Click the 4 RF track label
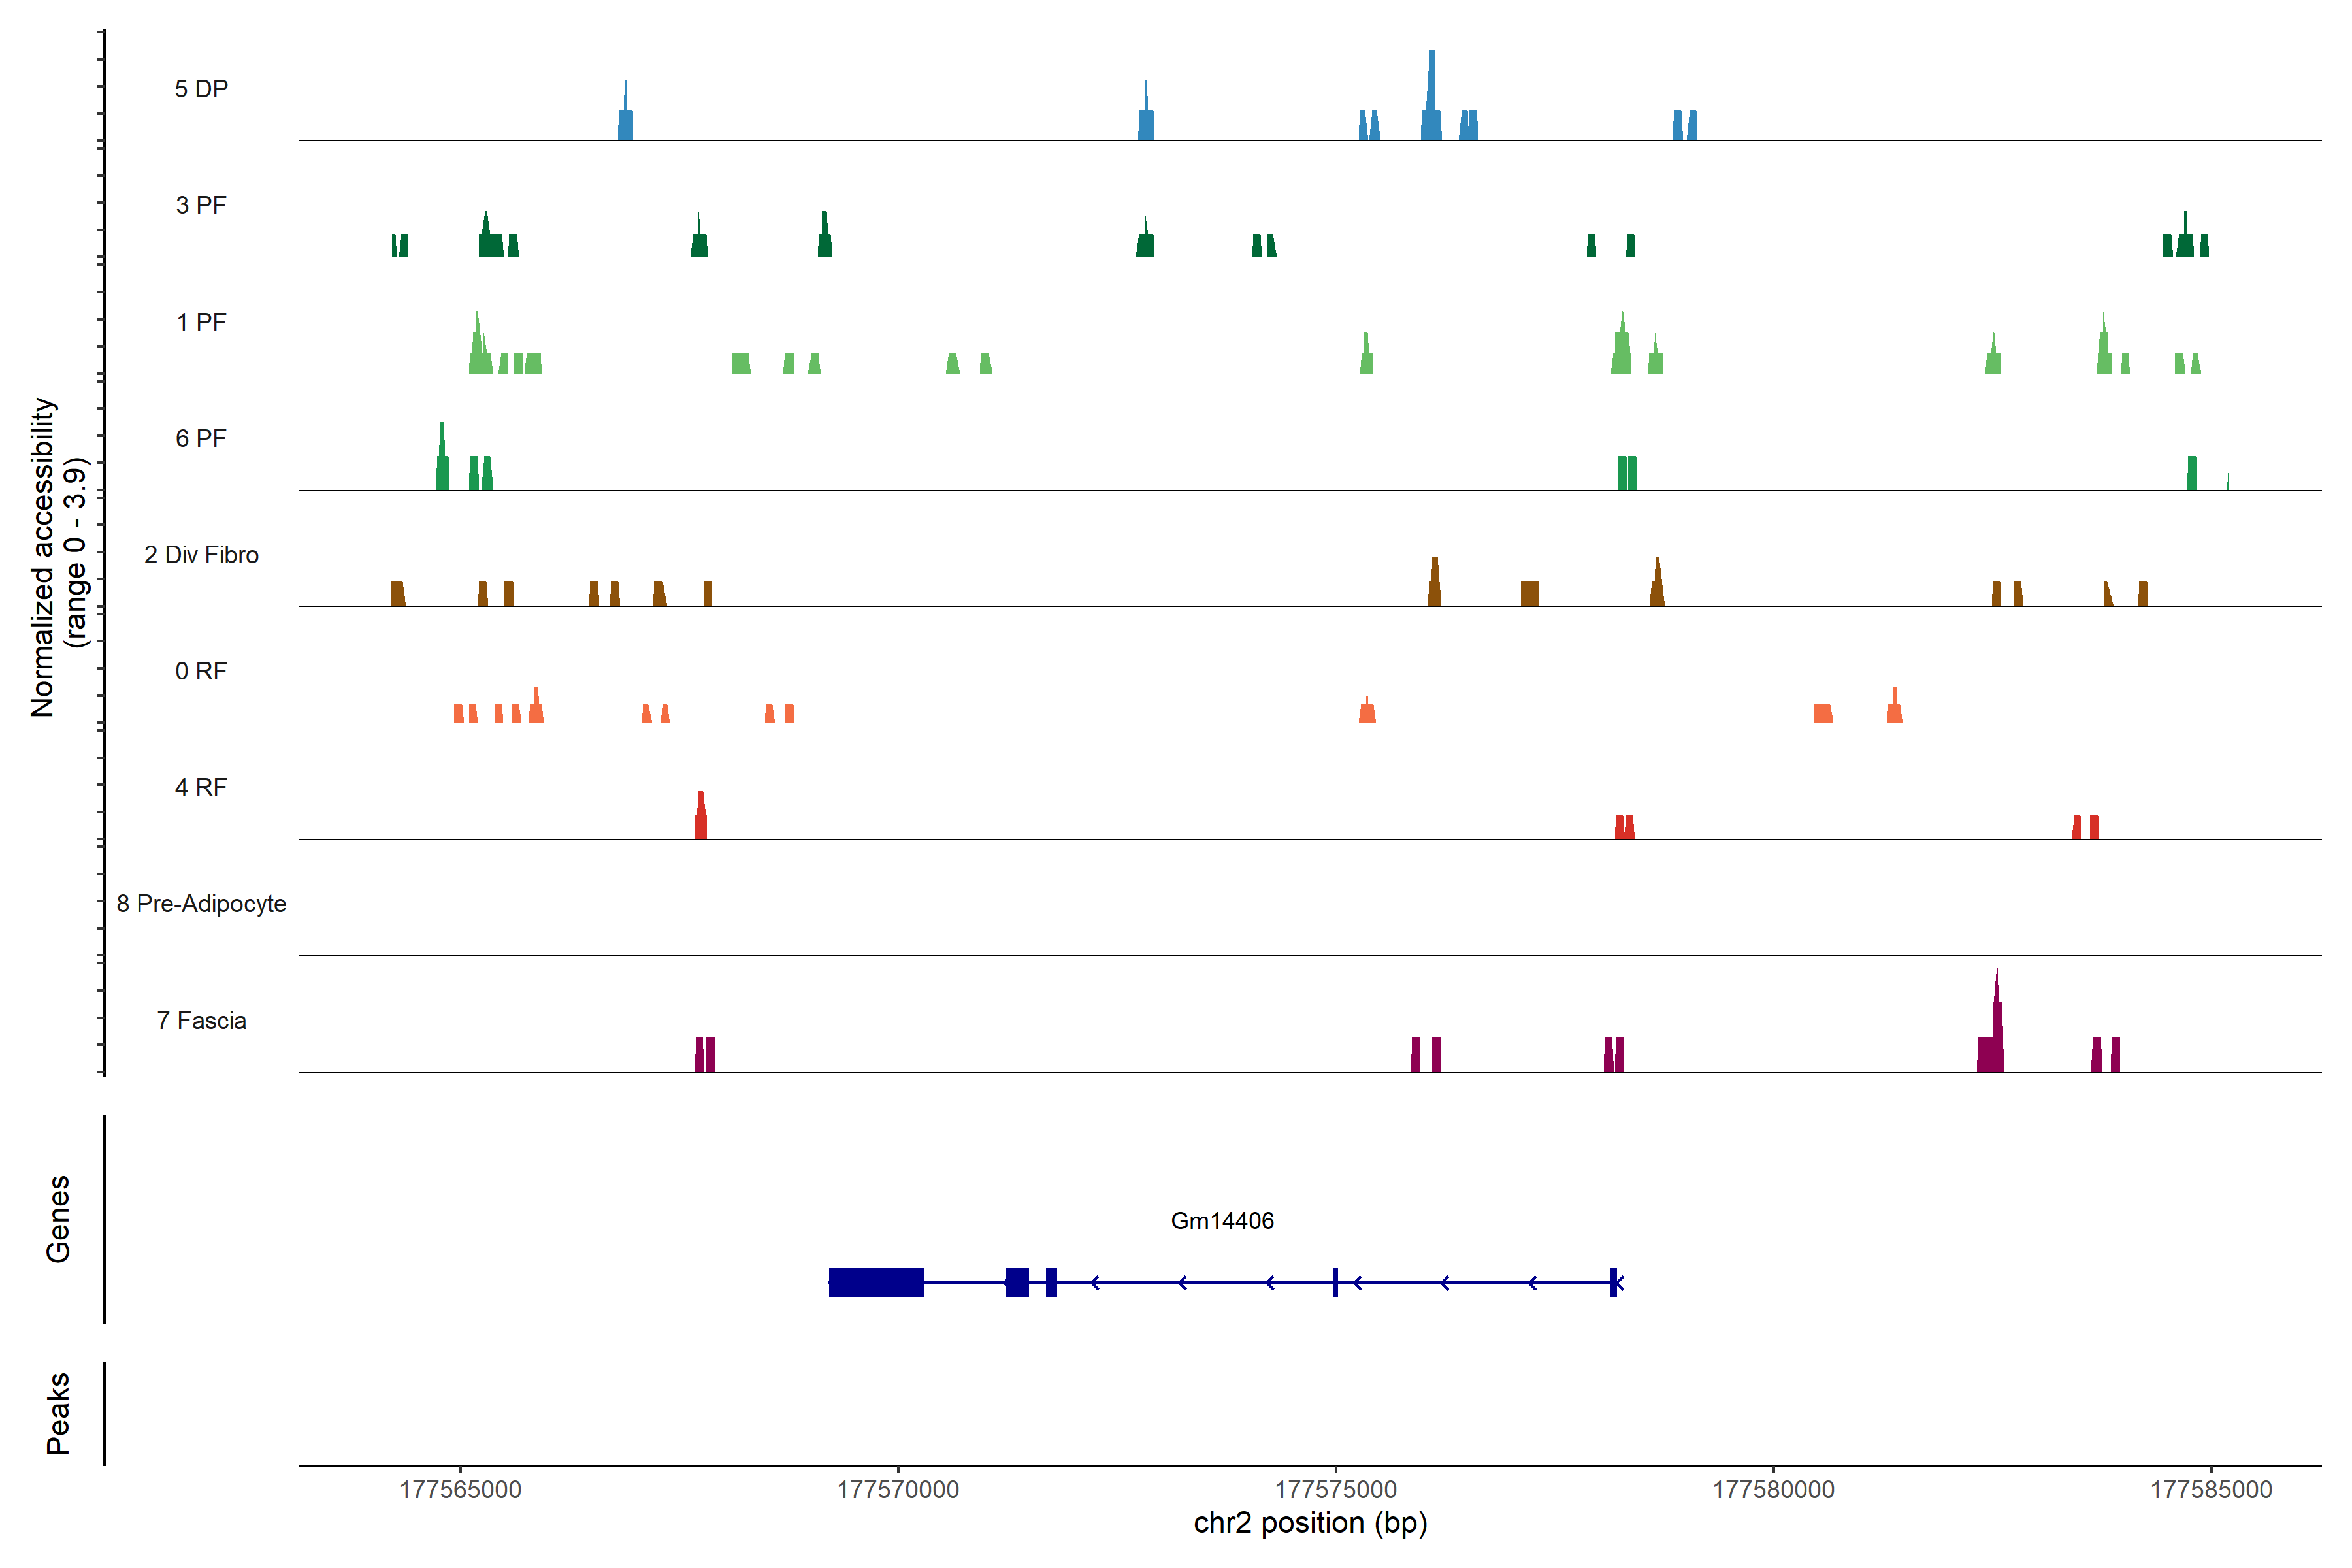Image resolution: width=2352 pixels, height=1568 pixels. coord(201,787)
